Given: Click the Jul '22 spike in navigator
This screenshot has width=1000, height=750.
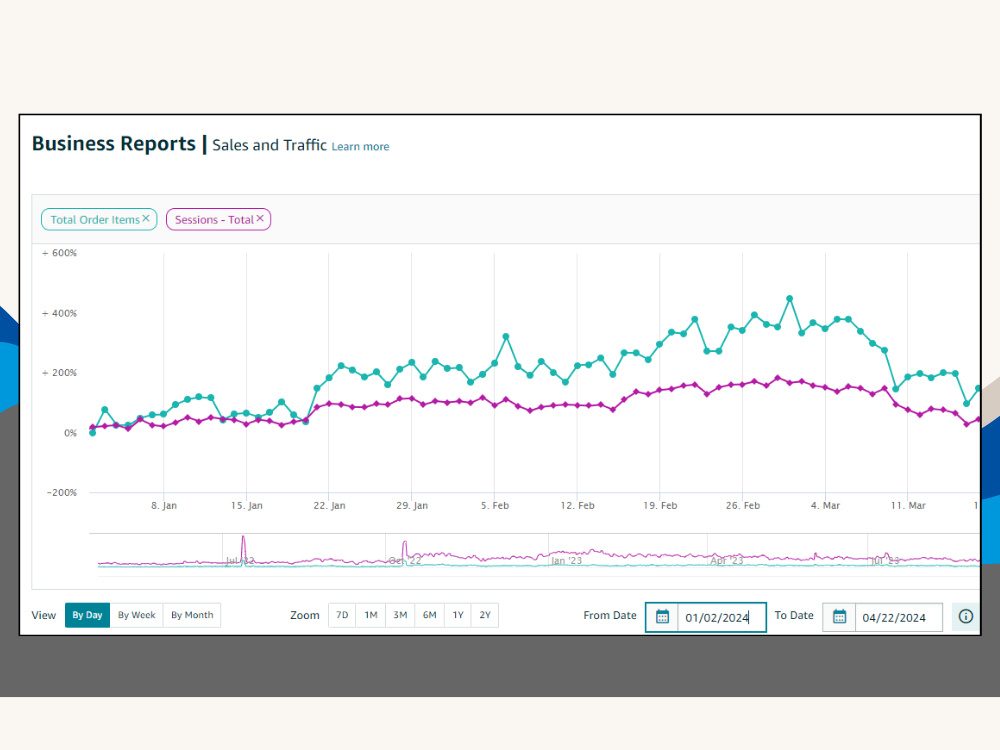Looking at the screenshot, I should [243, 548].
